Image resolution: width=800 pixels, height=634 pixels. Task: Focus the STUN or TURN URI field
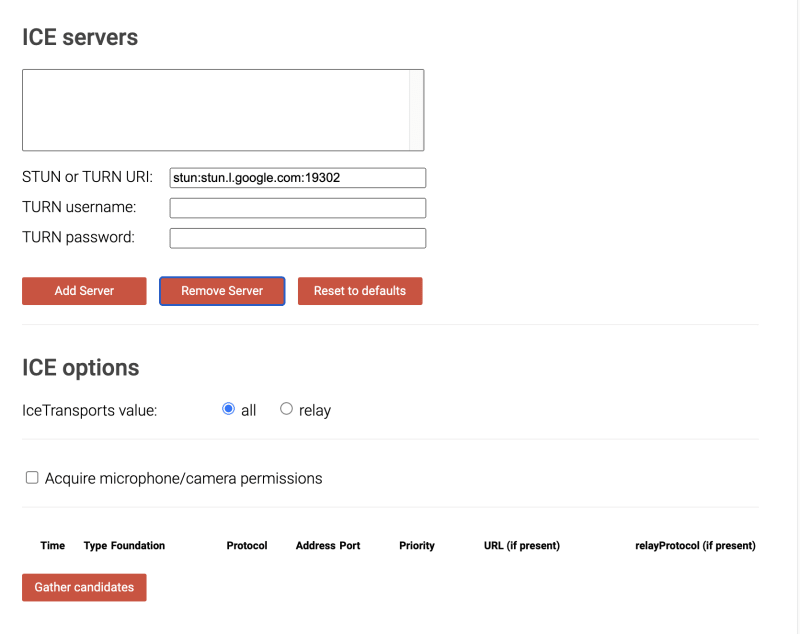point(298,177)
